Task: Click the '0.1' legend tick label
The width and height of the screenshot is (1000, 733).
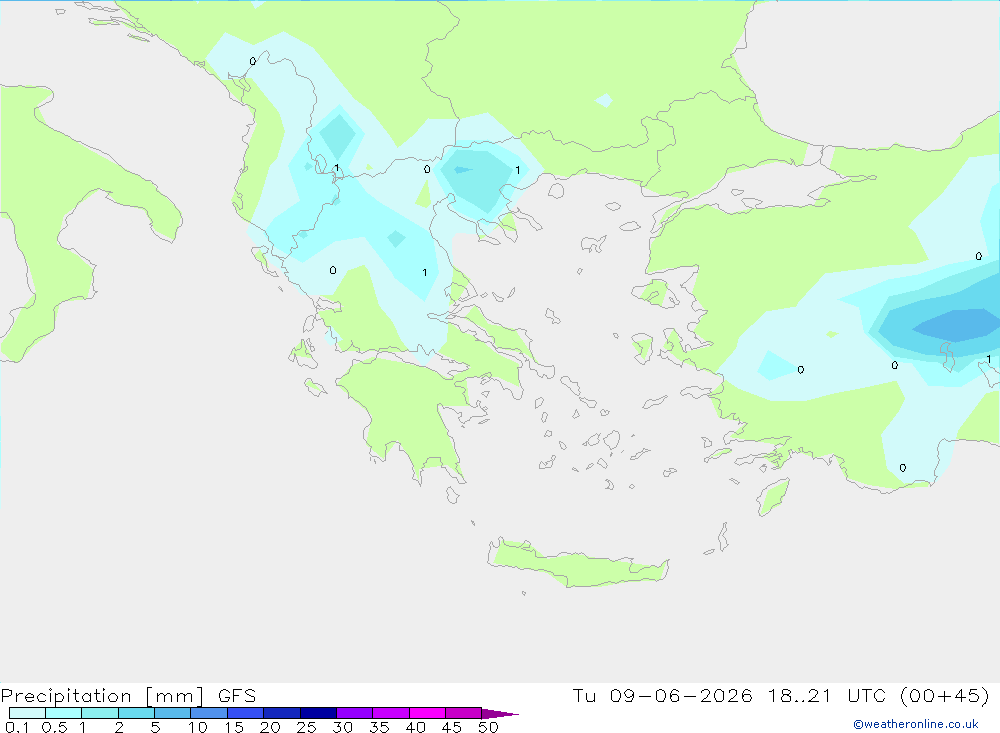Action: (17, 727)
